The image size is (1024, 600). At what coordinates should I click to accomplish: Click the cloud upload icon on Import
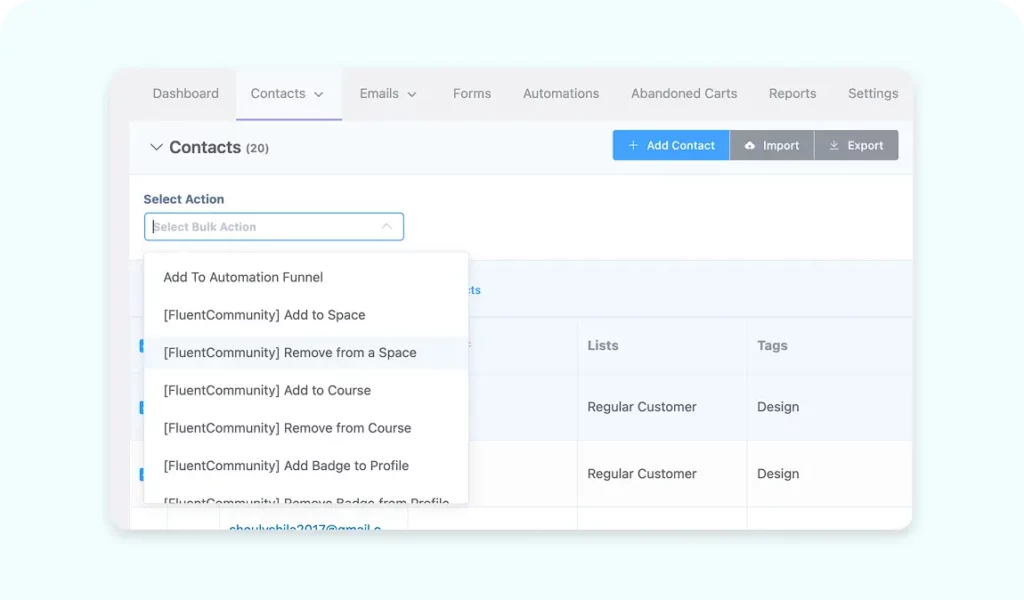pos(750,146)
